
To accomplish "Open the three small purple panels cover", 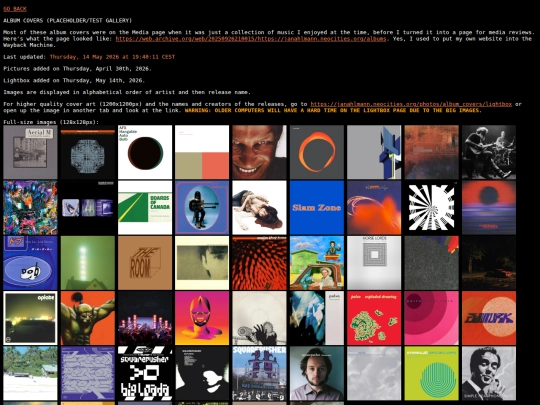I will point(88,208).
